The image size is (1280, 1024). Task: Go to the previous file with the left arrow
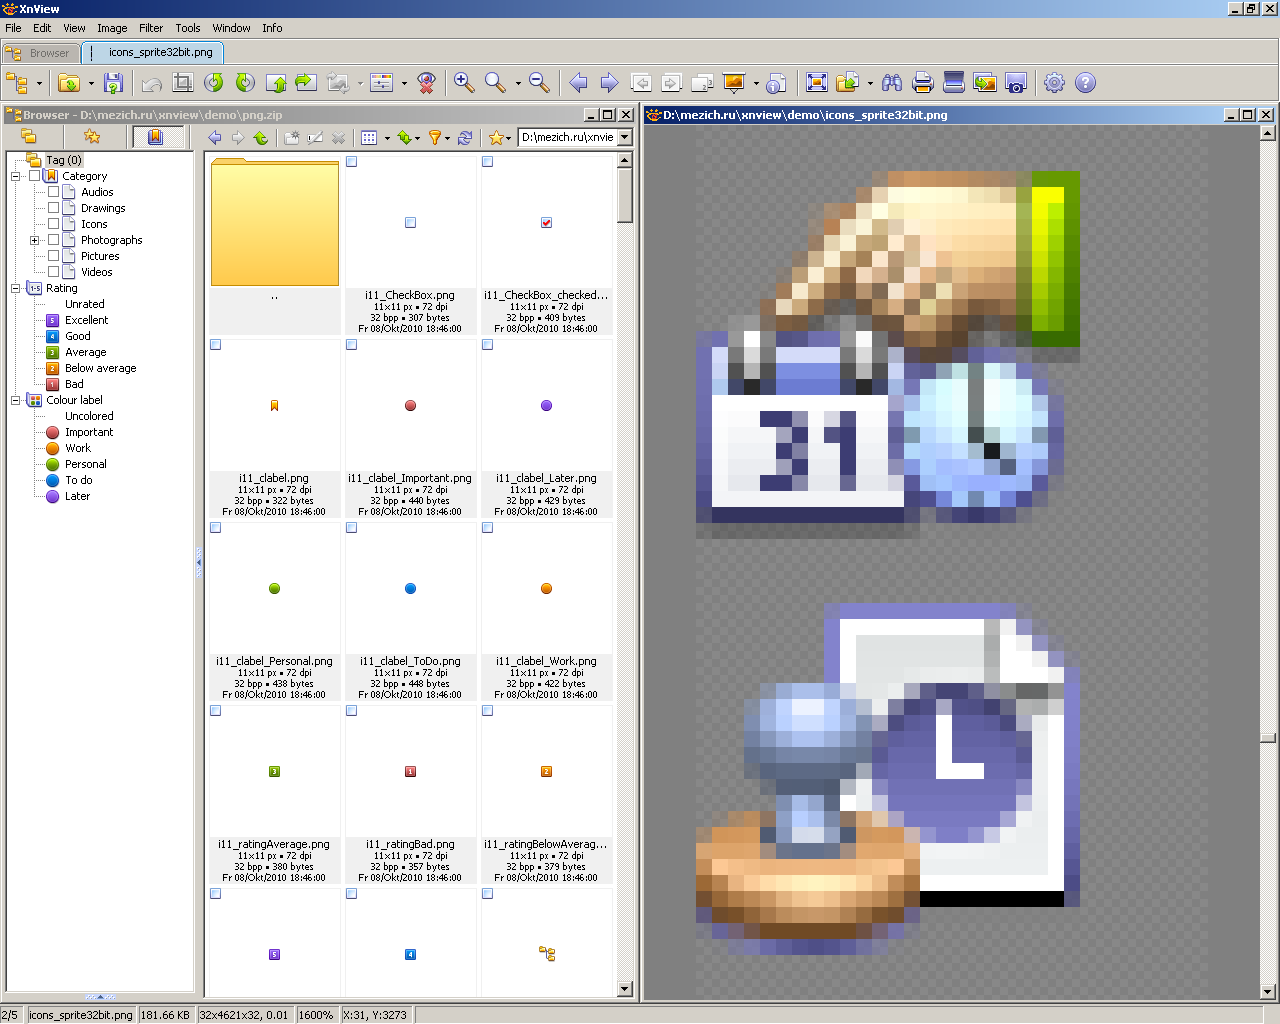578,83
